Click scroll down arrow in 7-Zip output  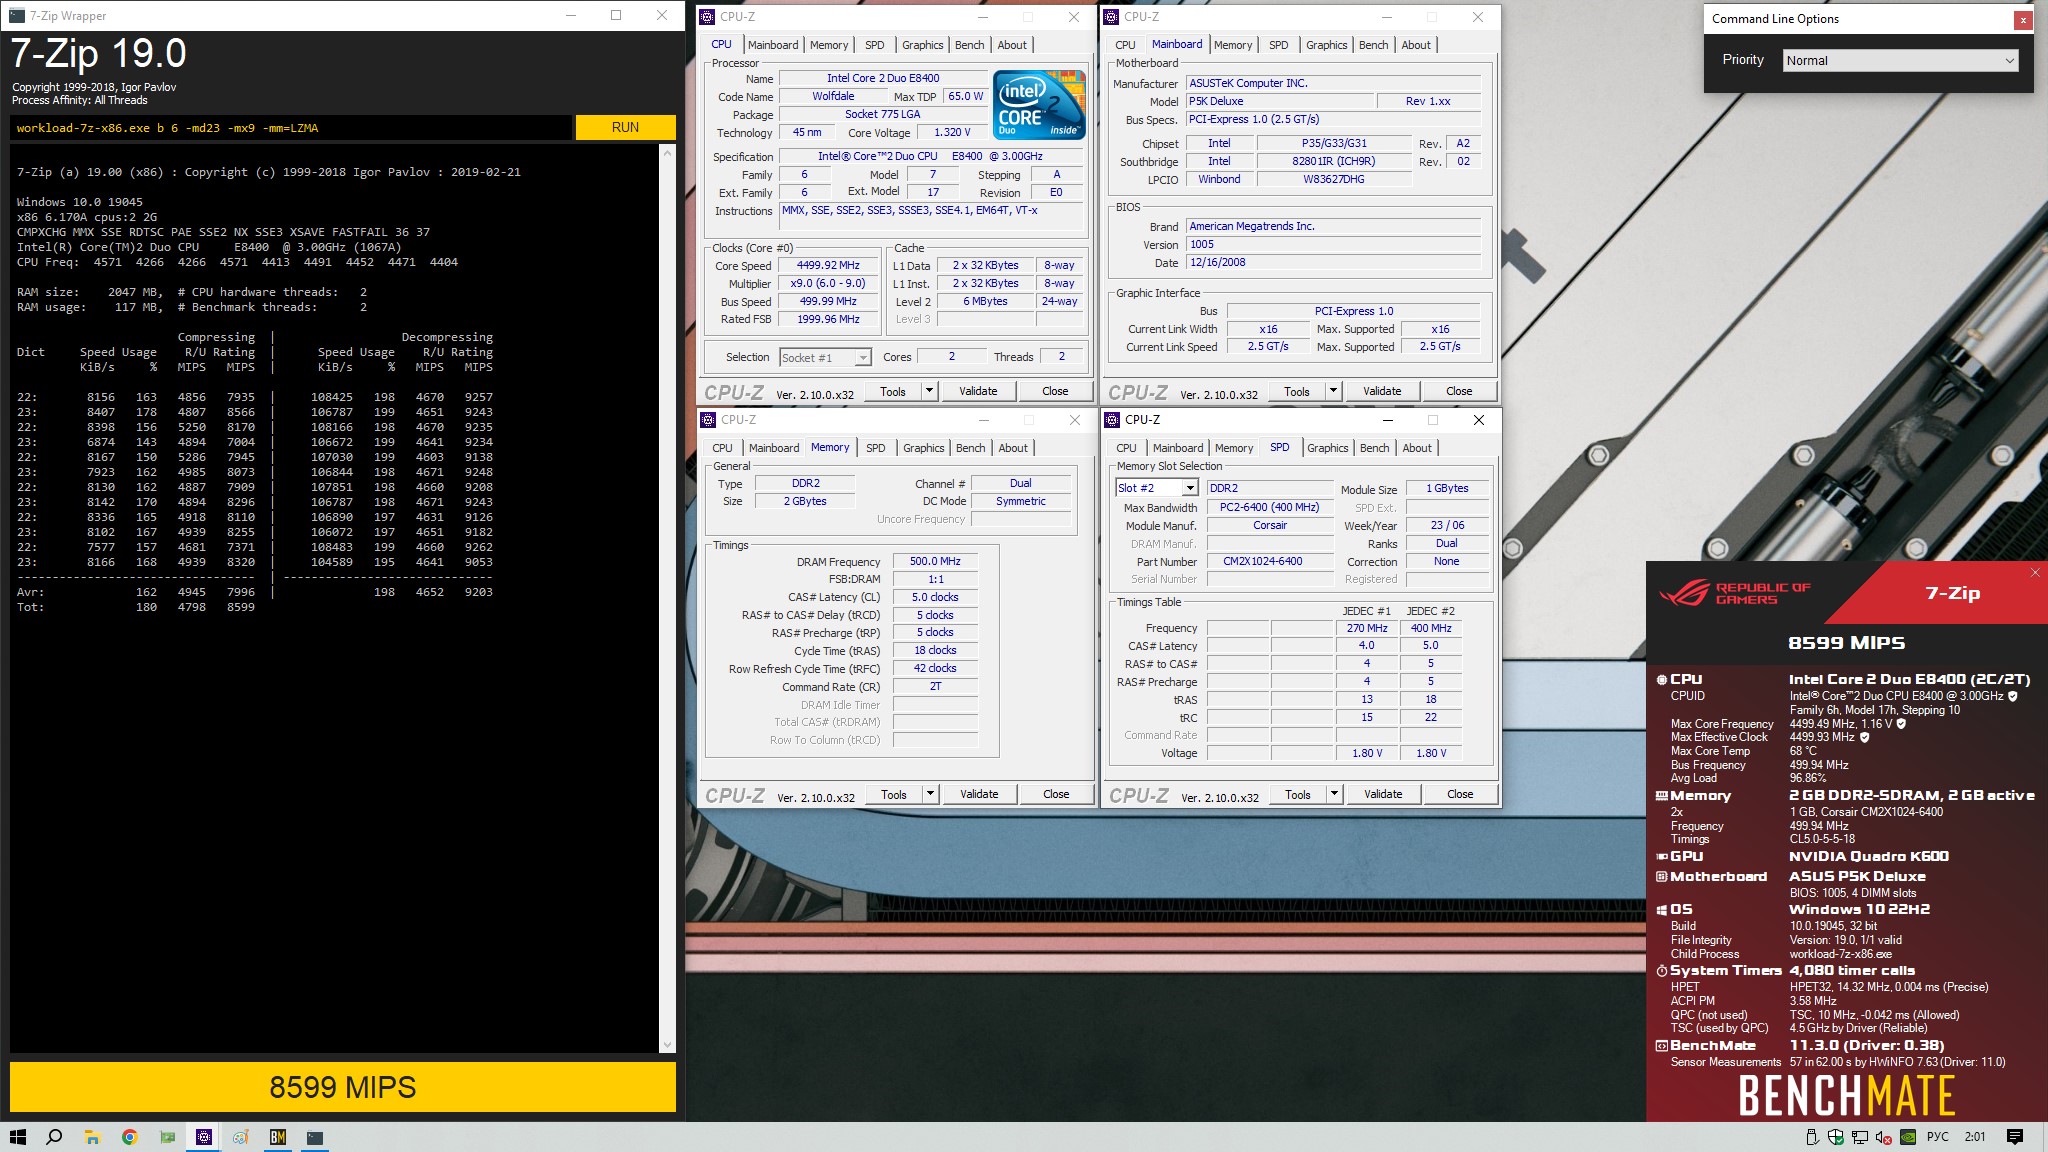click(x=668, y=1045)
